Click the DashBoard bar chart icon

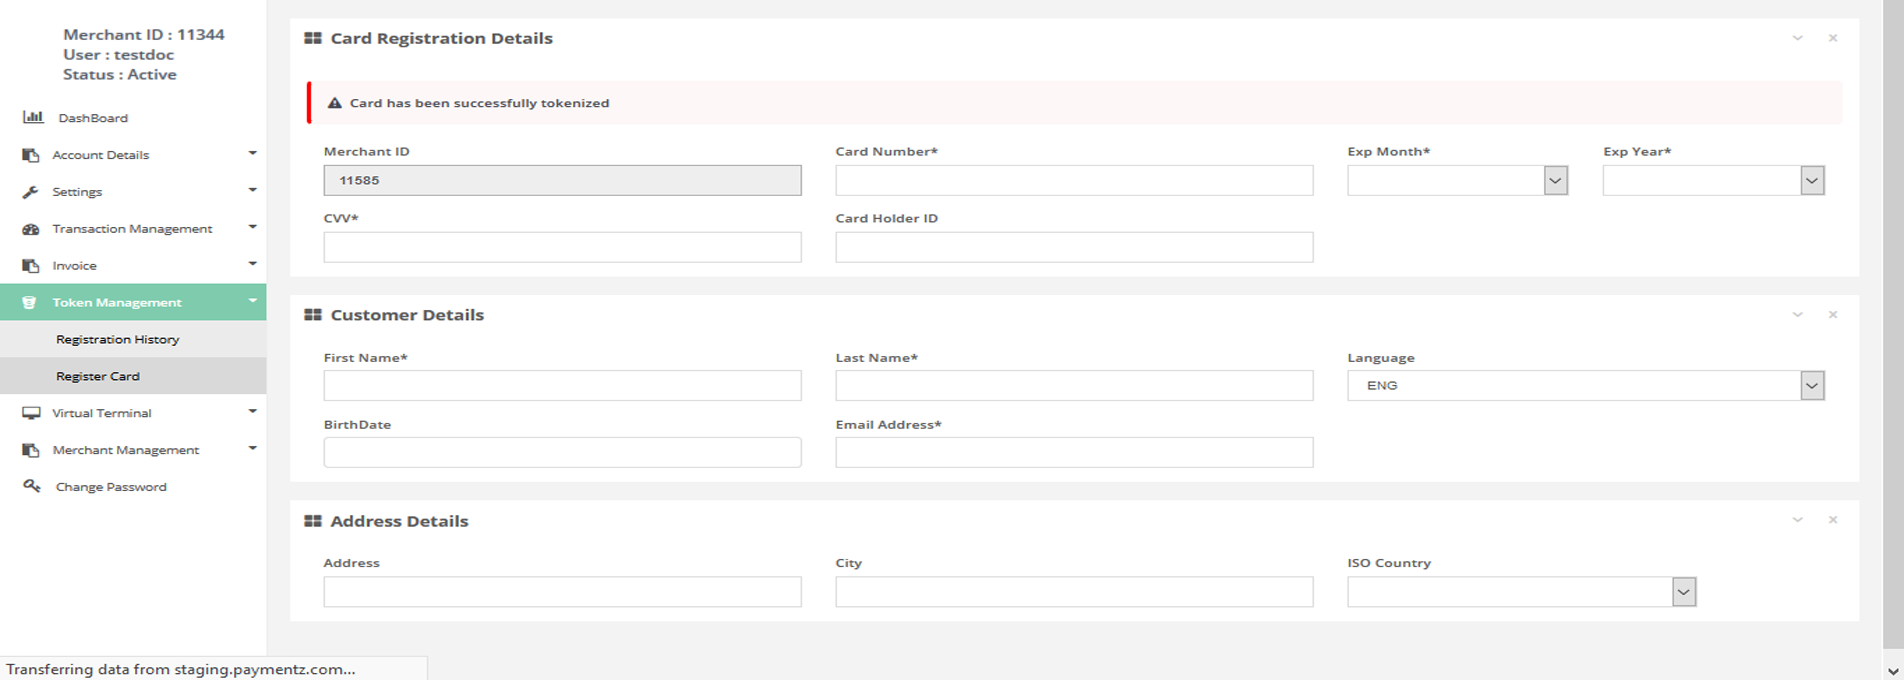(33, 117)
